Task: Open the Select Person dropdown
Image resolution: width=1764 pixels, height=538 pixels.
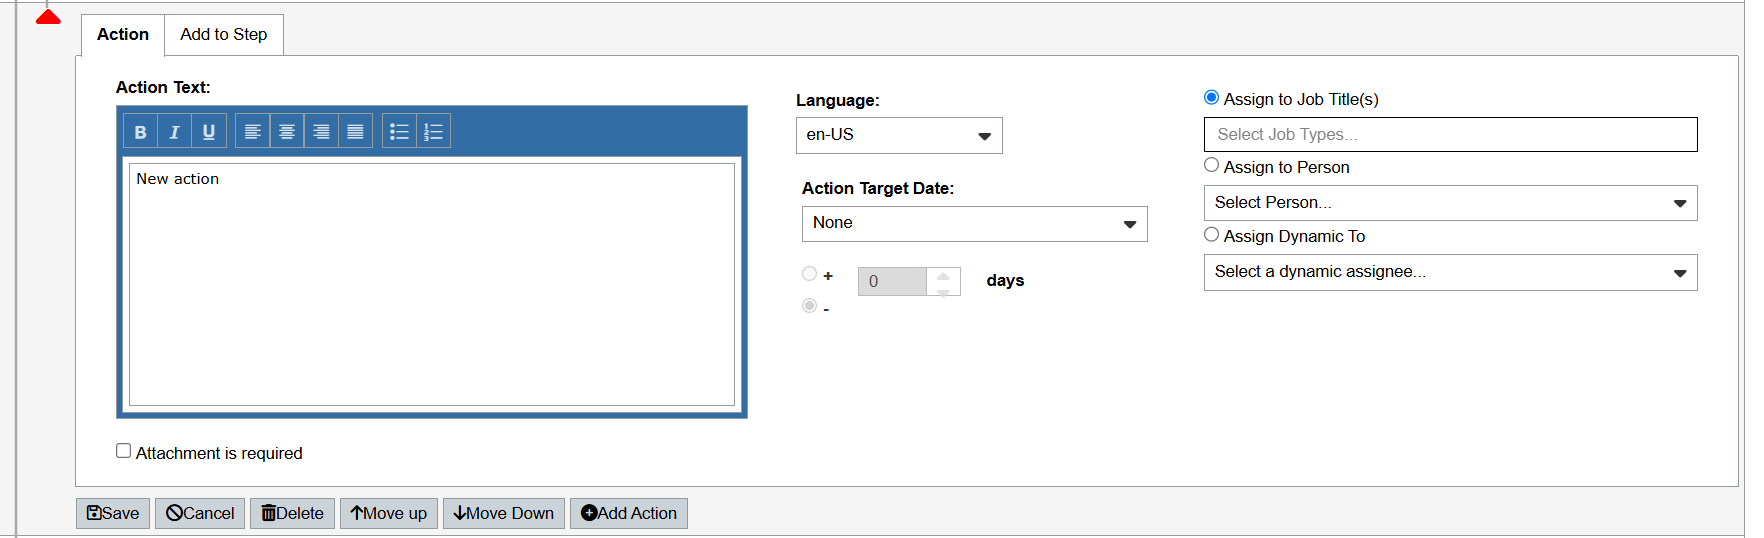Action: (x=1449, y=203)
